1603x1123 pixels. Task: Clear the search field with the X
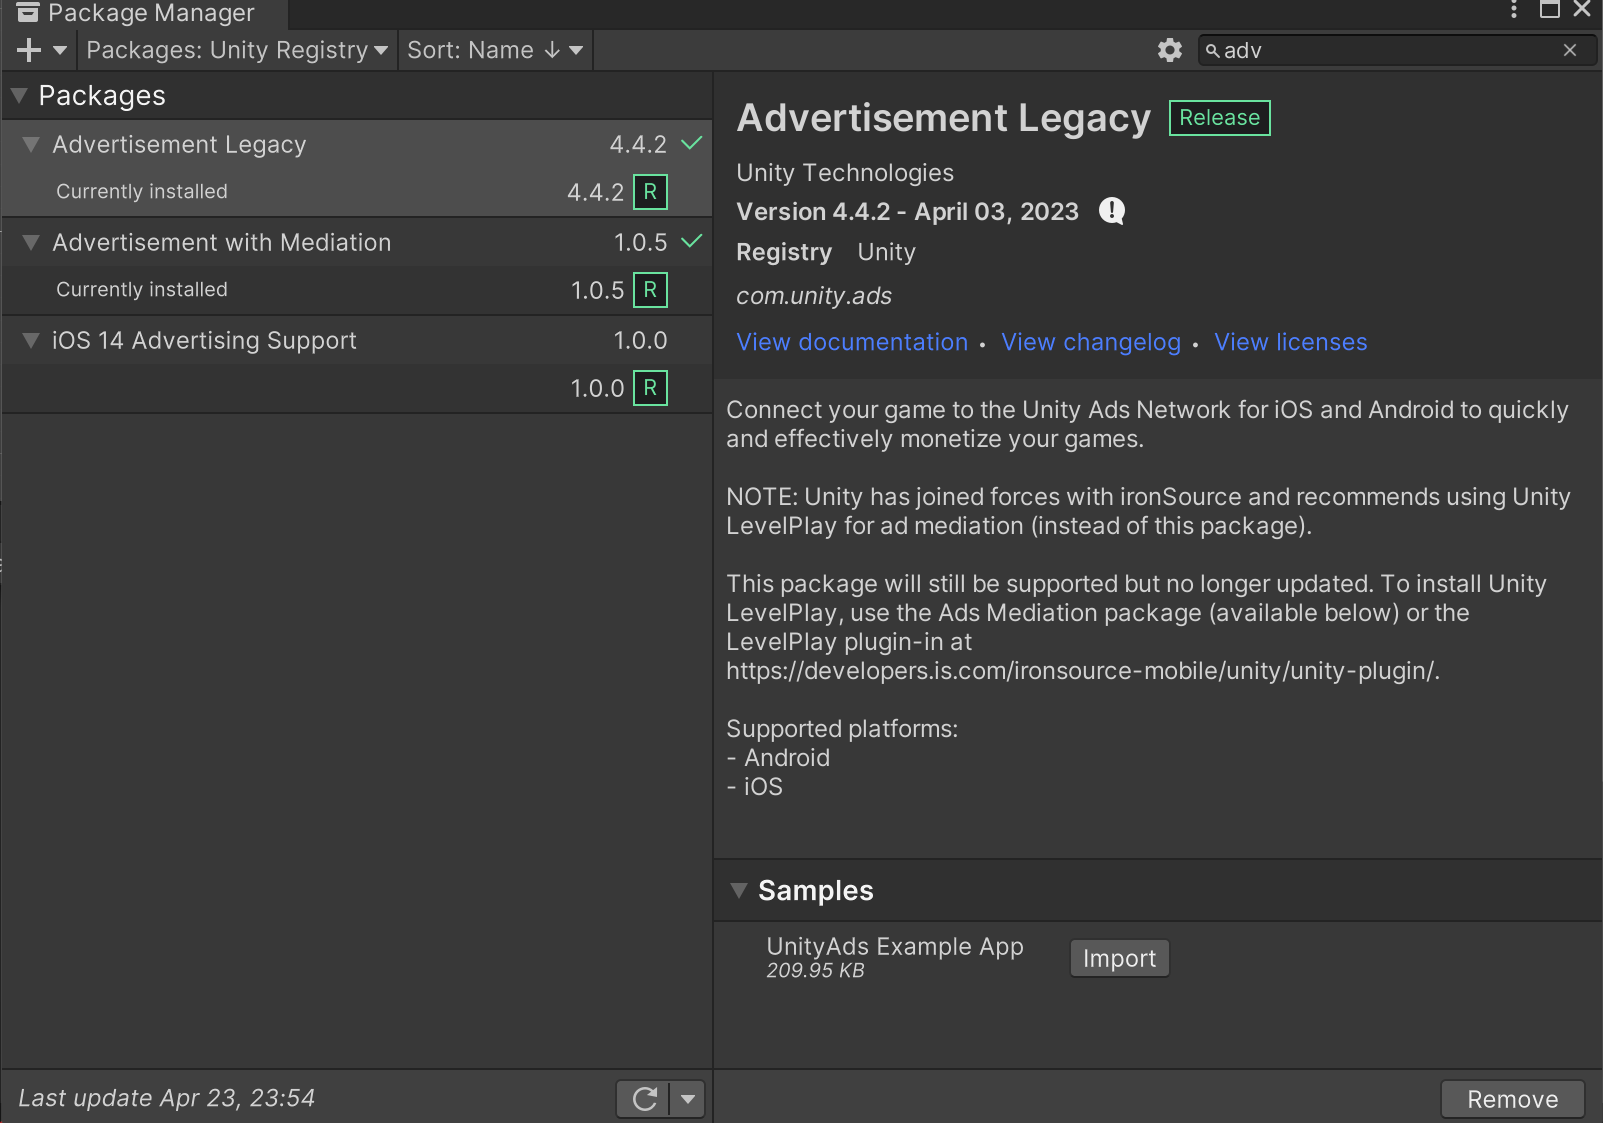click(x=1570, y=50)
